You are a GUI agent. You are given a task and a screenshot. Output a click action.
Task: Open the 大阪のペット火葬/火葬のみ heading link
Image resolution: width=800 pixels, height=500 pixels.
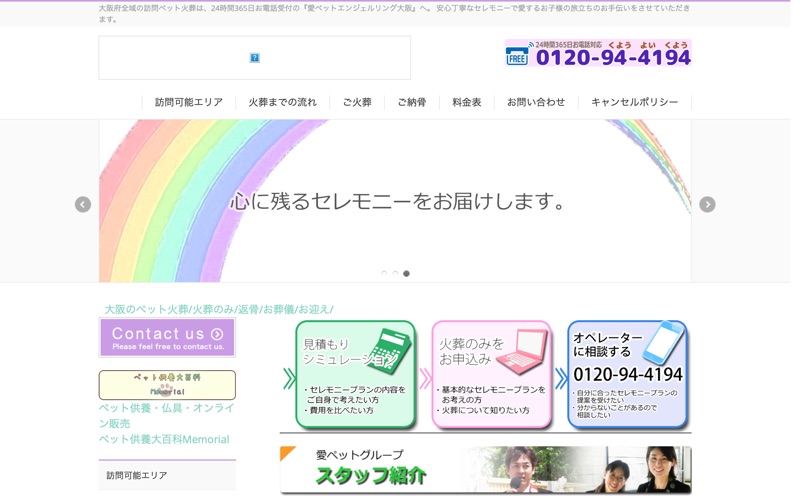click(219, 309)
